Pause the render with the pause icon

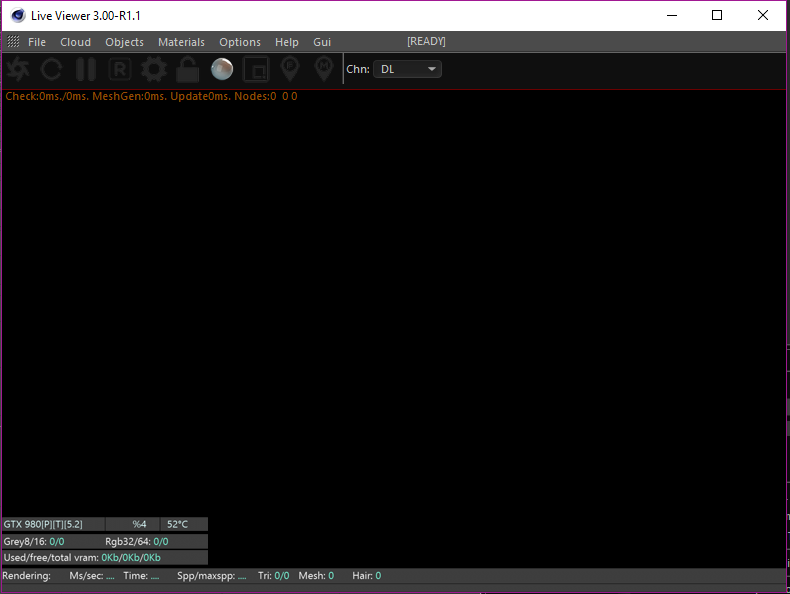[86, 69]
